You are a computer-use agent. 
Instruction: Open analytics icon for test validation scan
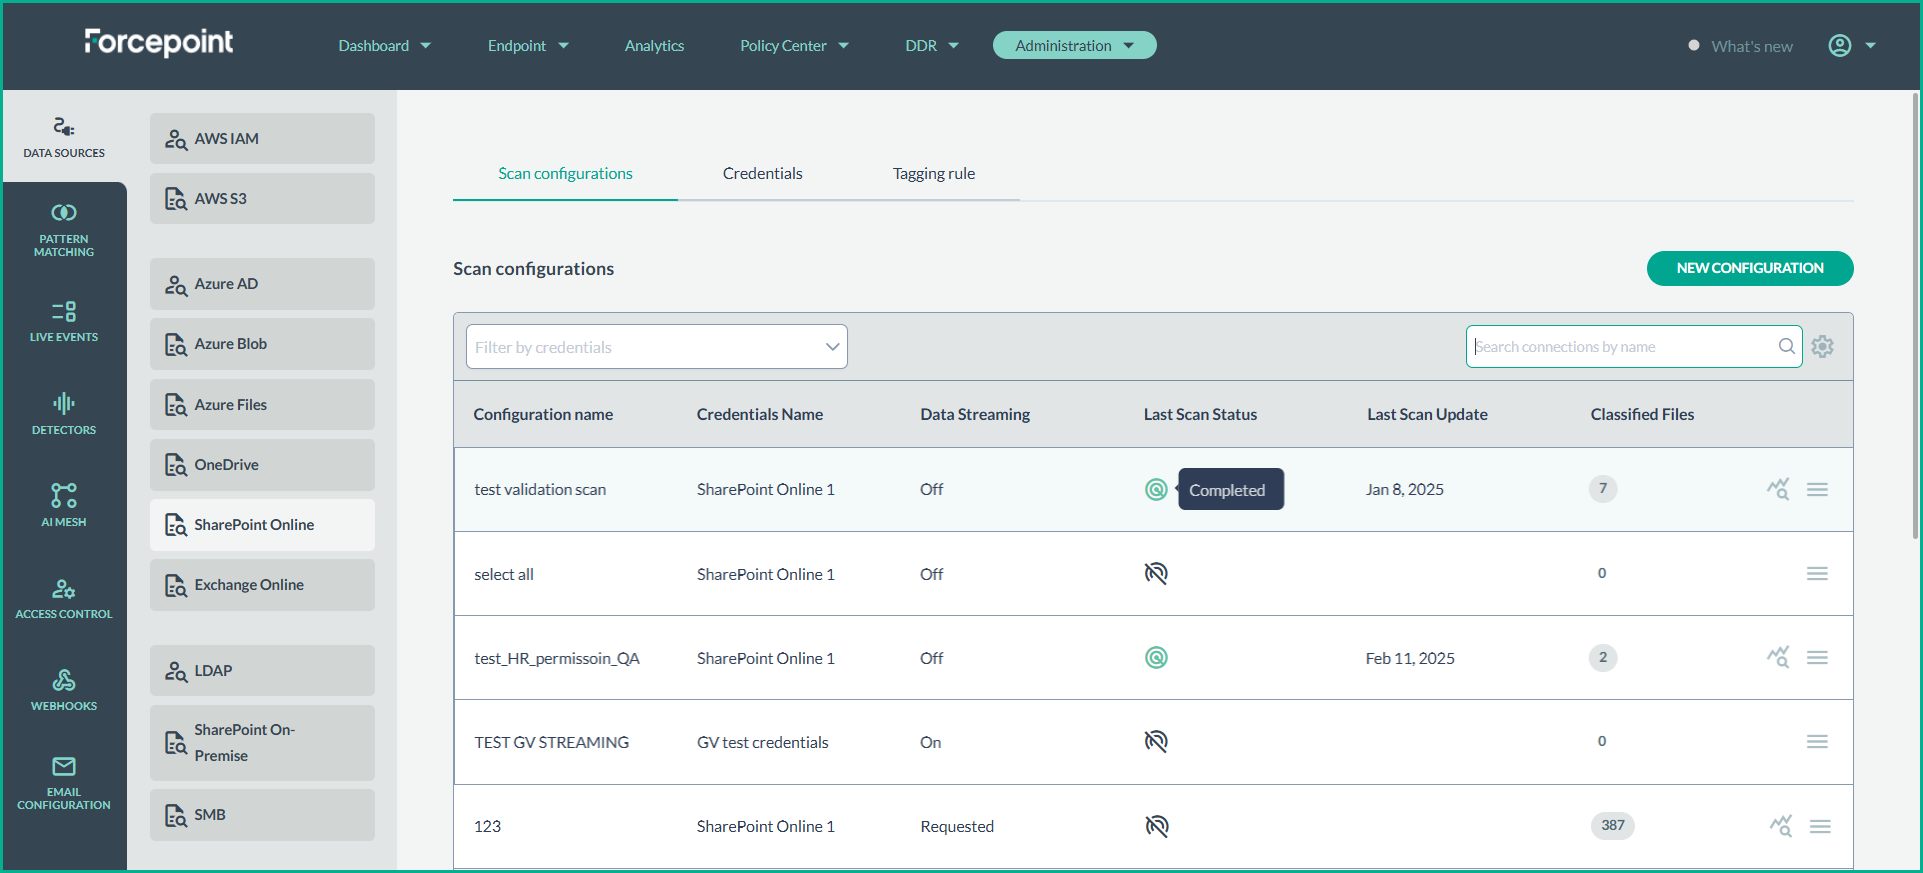click(x=1777, y=489)
